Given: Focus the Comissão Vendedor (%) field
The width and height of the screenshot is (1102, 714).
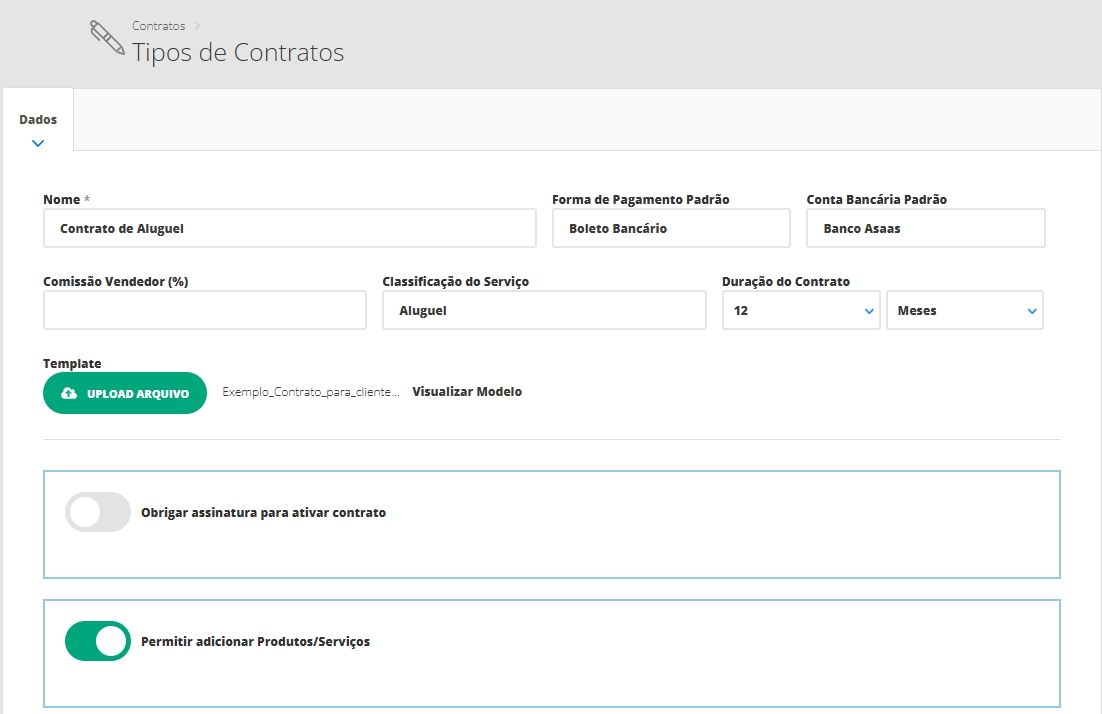Looking at the screenshot, I should pyautogui.click(x=205, y=311).
